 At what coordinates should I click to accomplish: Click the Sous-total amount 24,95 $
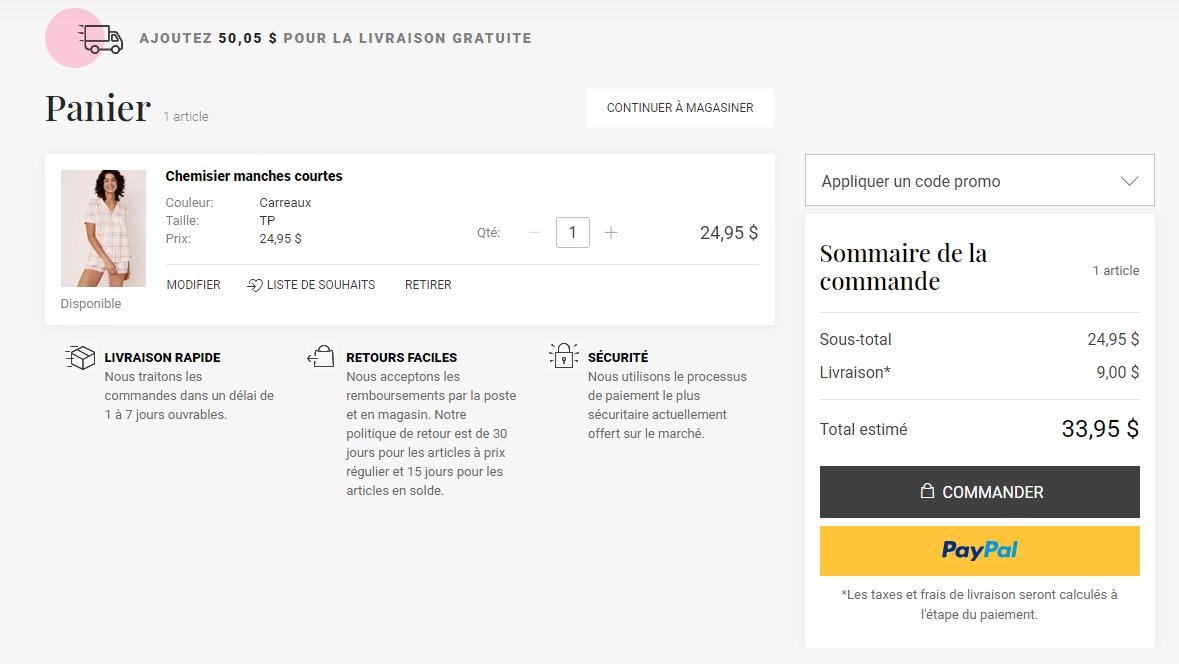click(x=1113, y=339)
